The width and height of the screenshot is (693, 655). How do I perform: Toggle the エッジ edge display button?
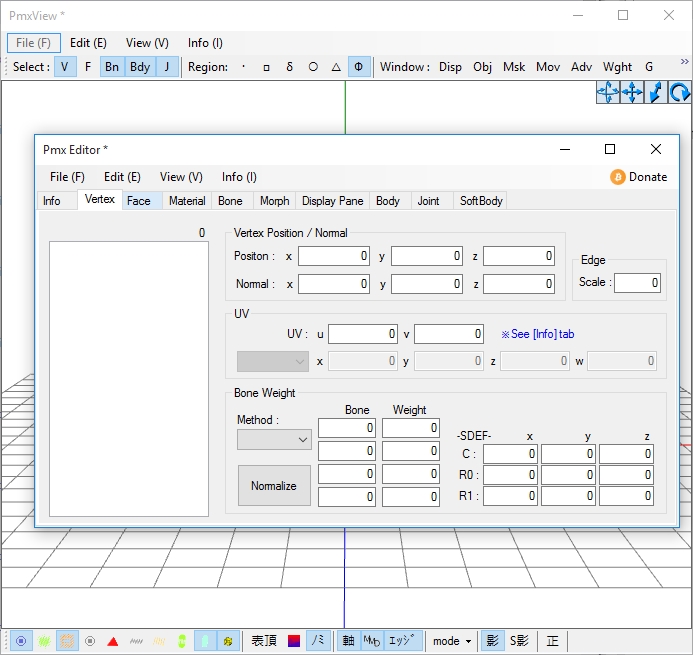click(x=403, y=641)
